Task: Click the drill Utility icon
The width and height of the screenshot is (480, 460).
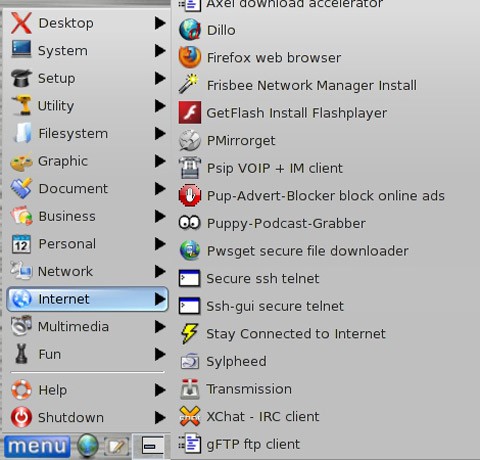Action: [21, 105]
